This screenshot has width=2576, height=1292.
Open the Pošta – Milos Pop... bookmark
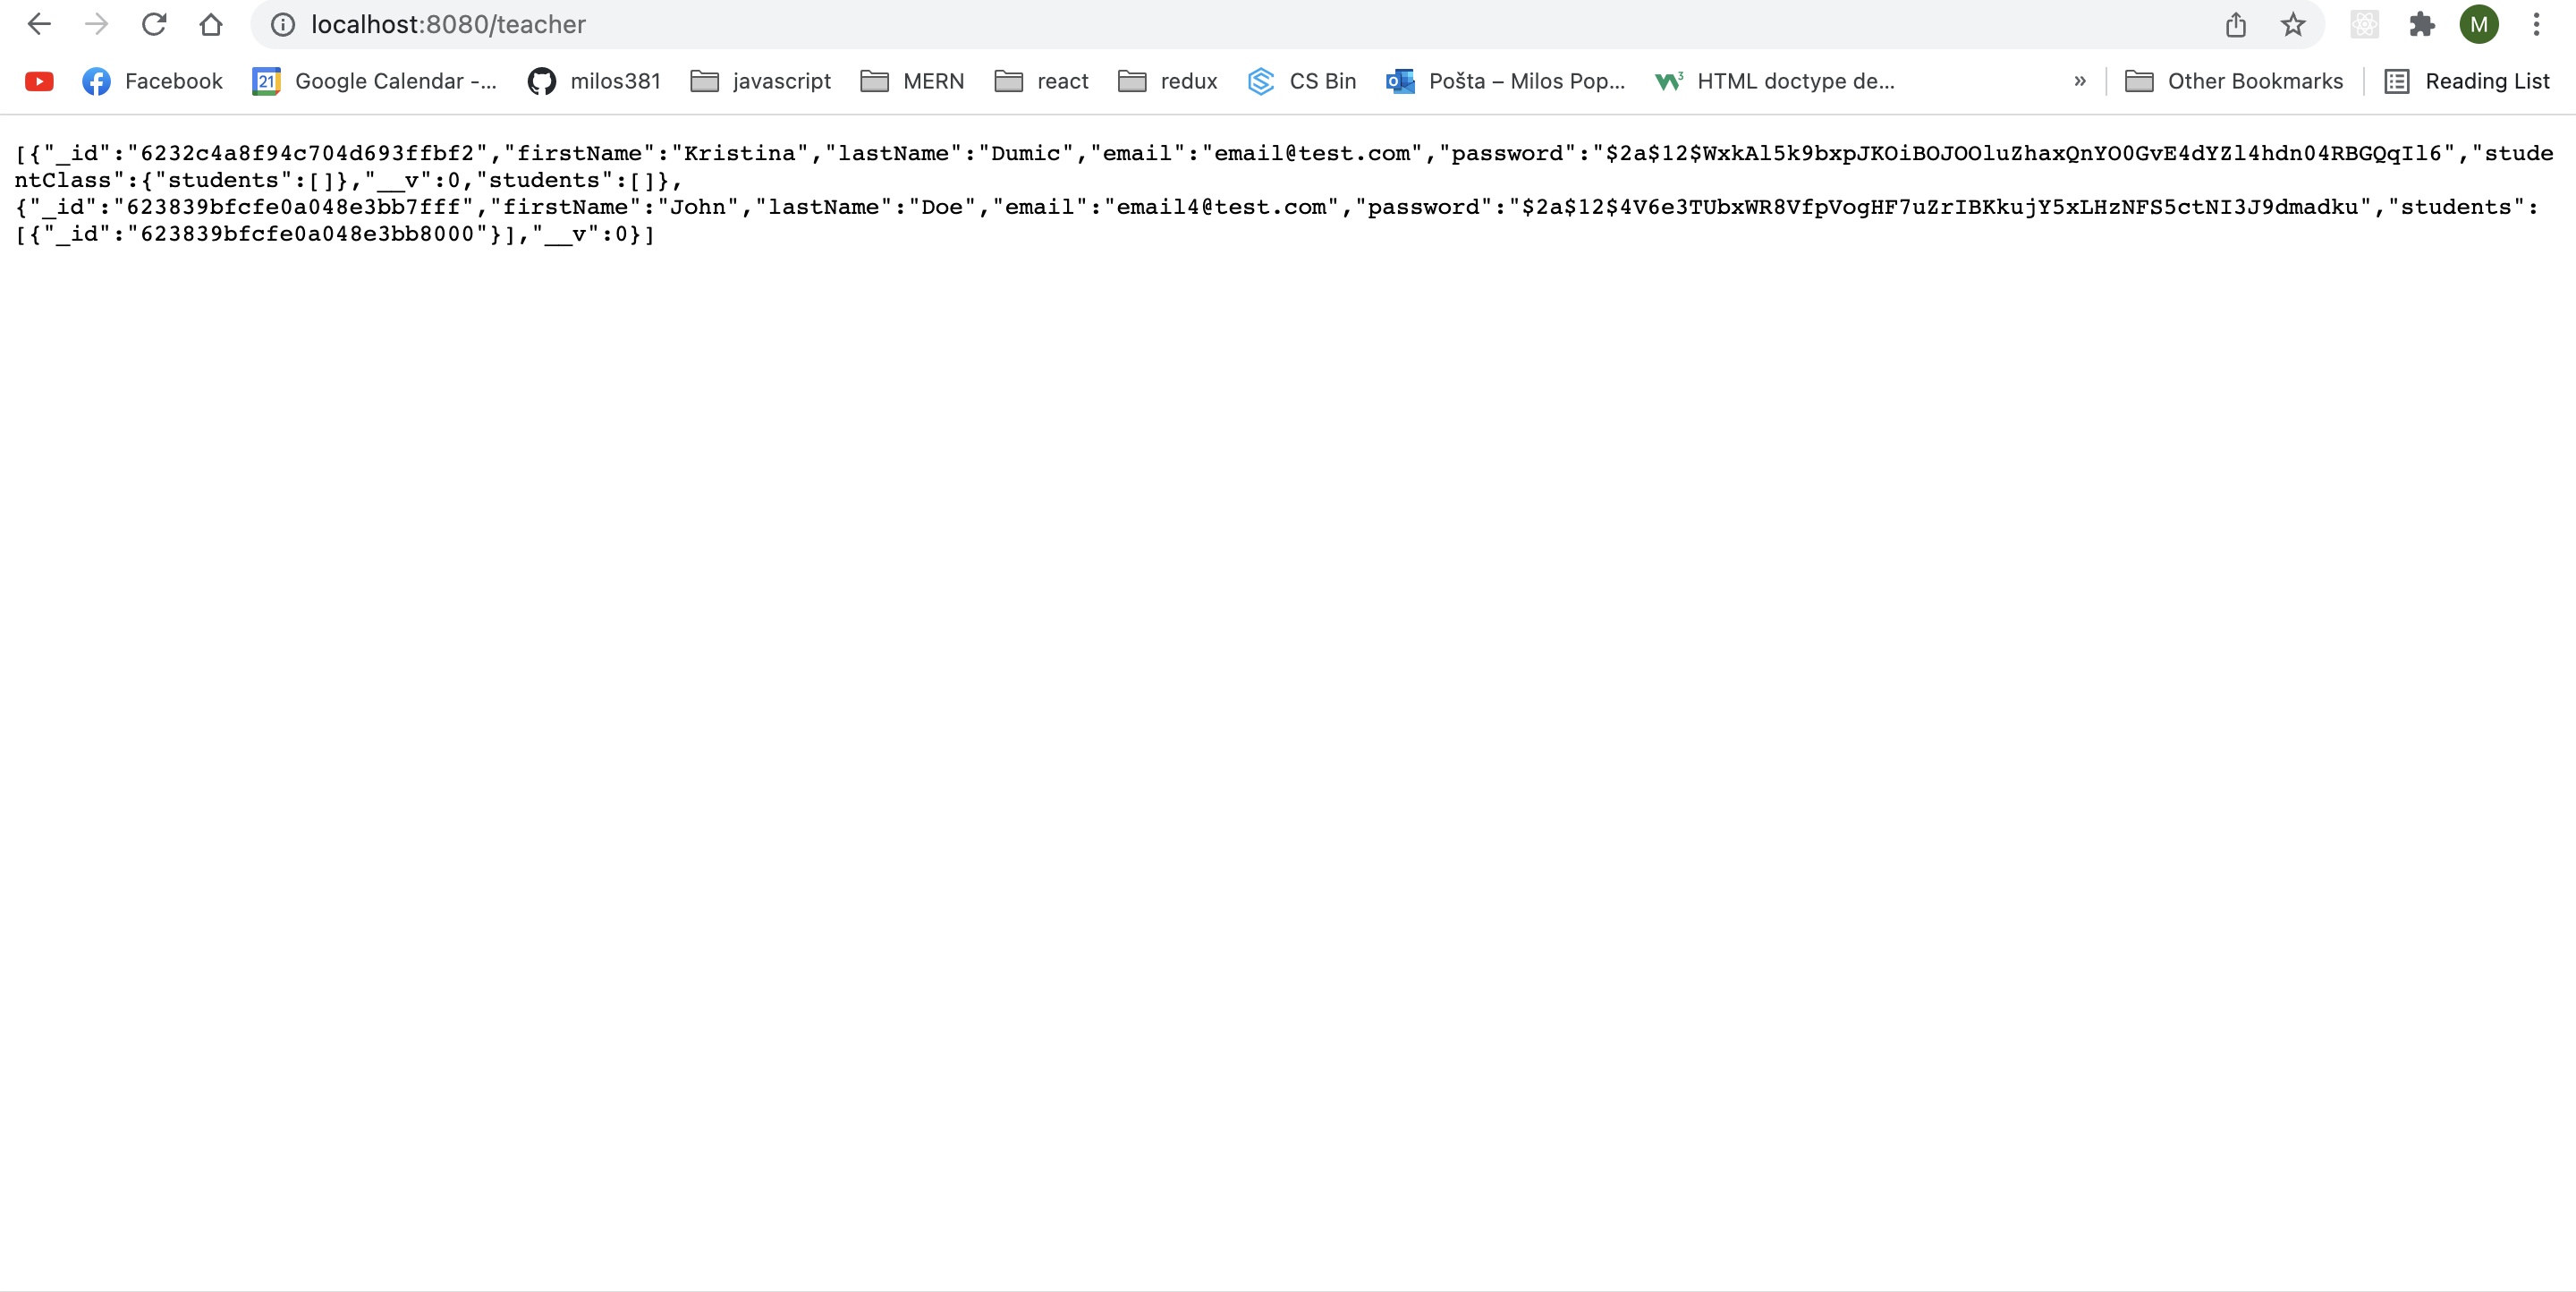pos(1506,81)
